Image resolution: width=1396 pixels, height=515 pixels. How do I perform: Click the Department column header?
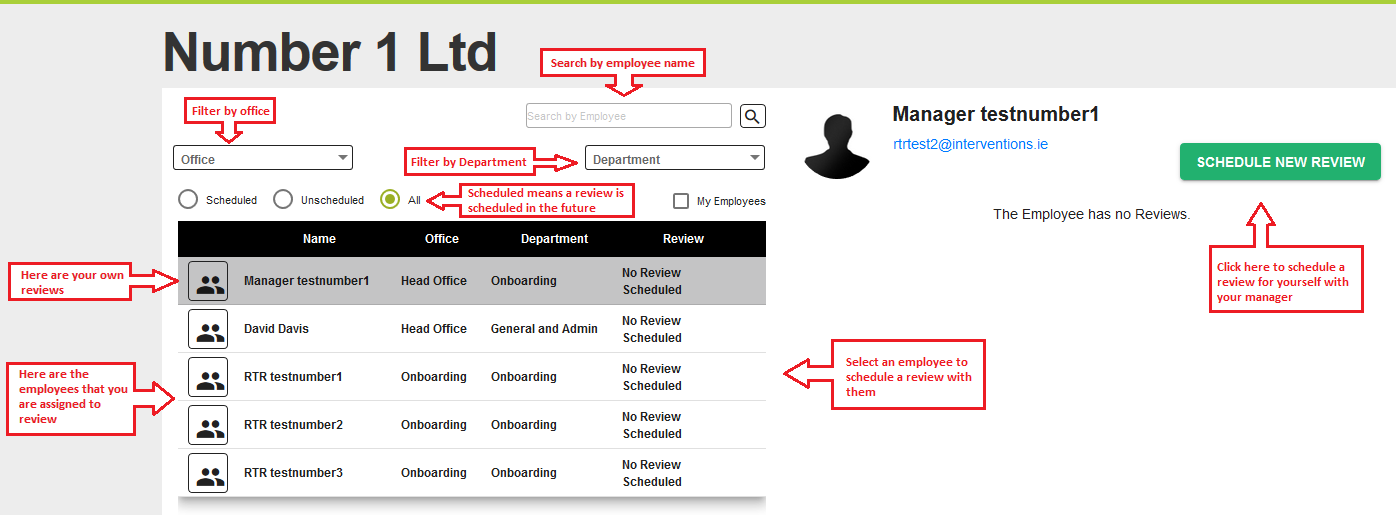[554, 239]
